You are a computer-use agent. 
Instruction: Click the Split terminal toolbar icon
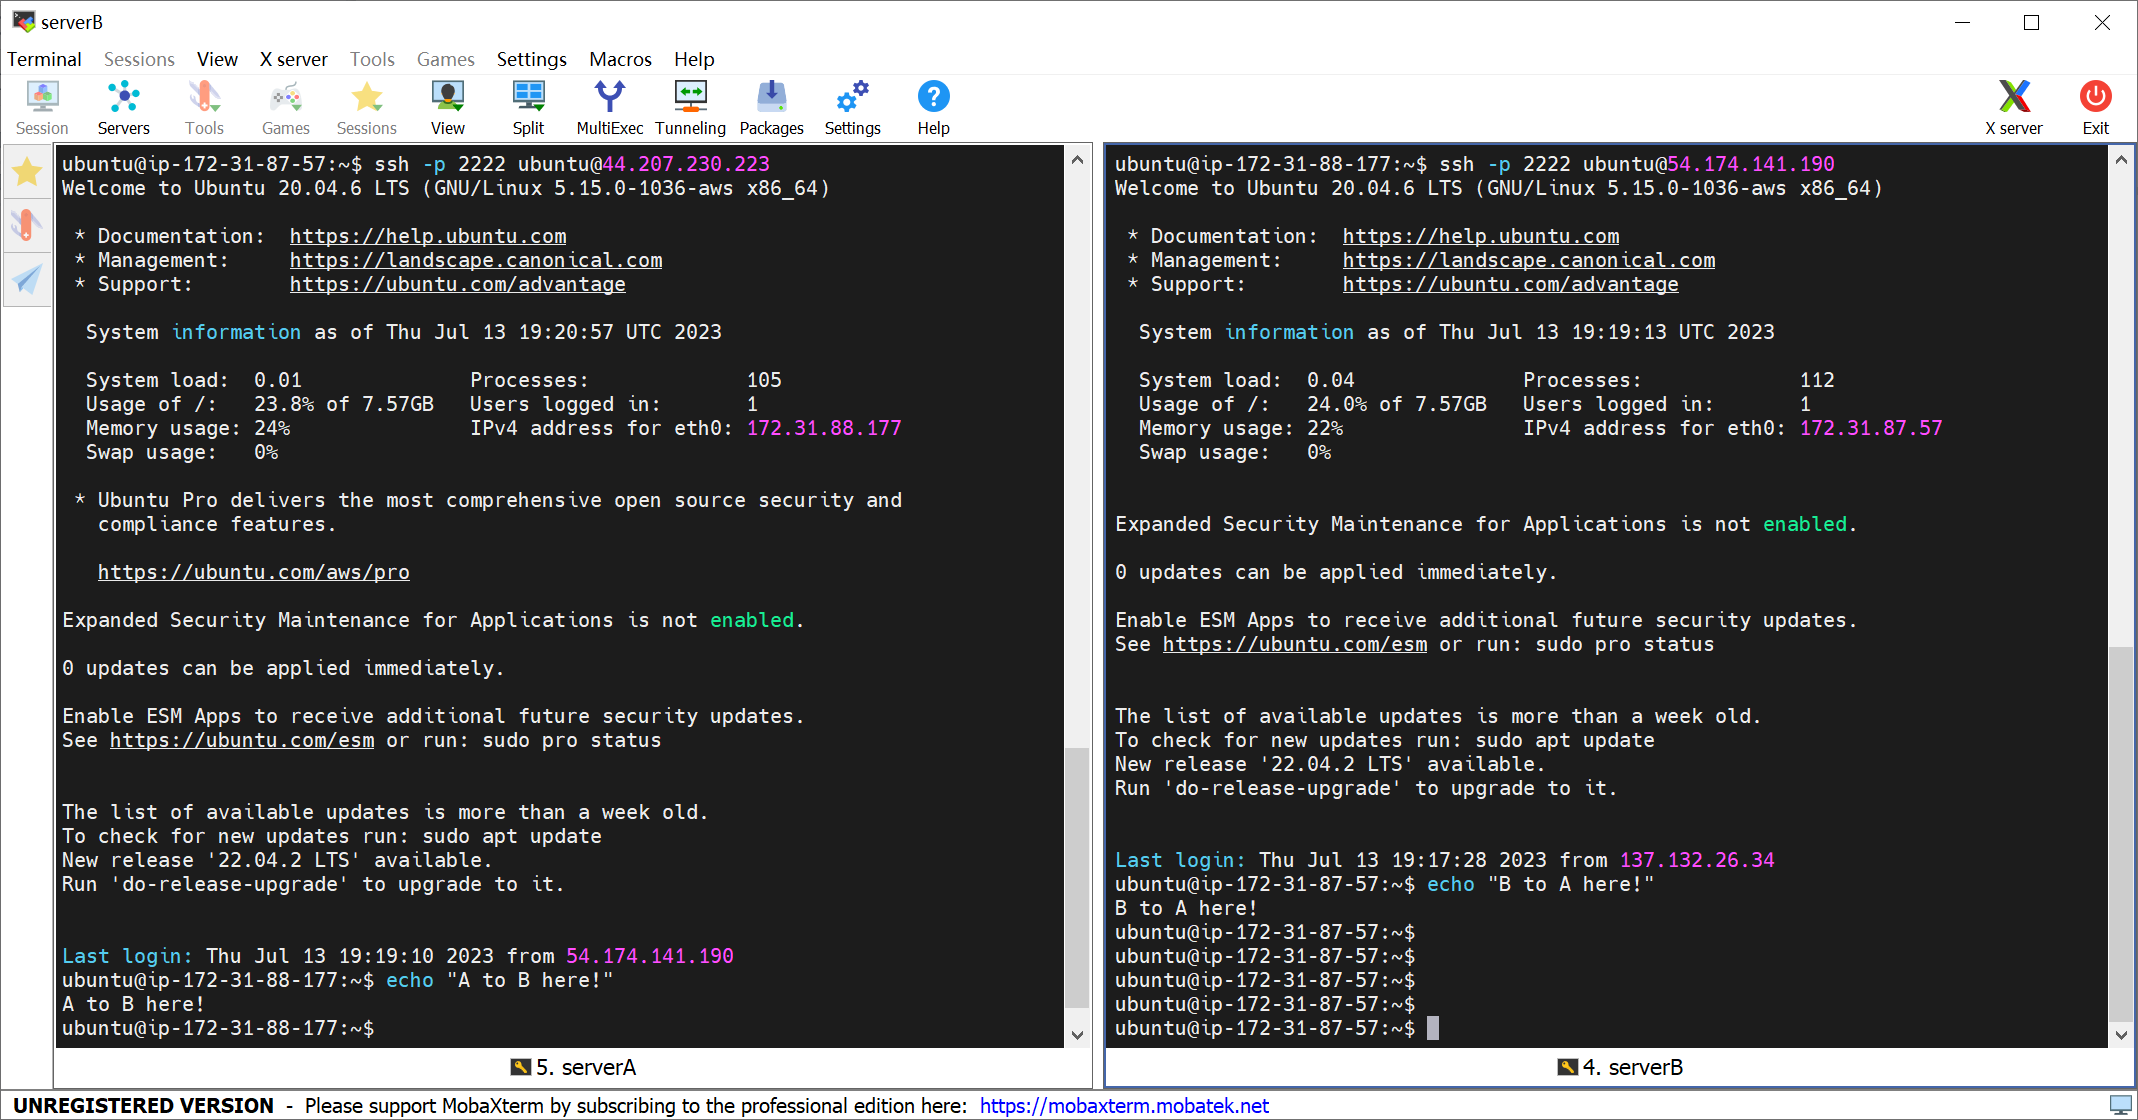pos(528,108)
